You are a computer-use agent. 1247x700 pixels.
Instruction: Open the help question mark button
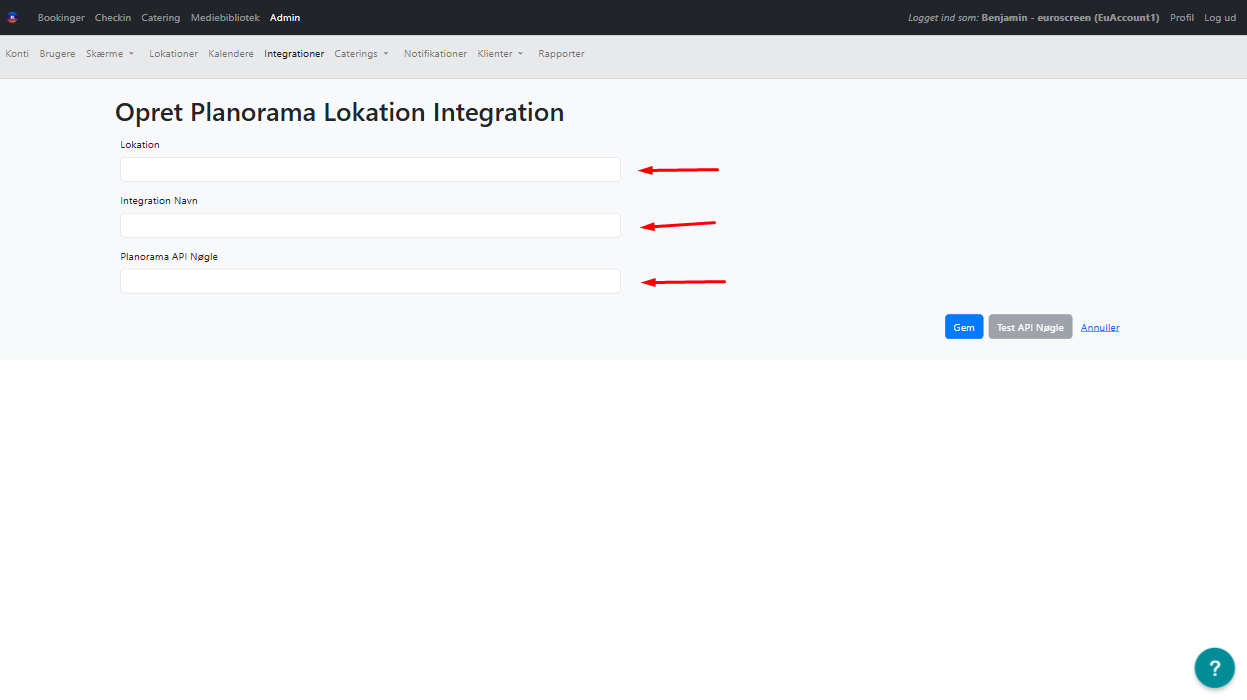[1215, 668]
